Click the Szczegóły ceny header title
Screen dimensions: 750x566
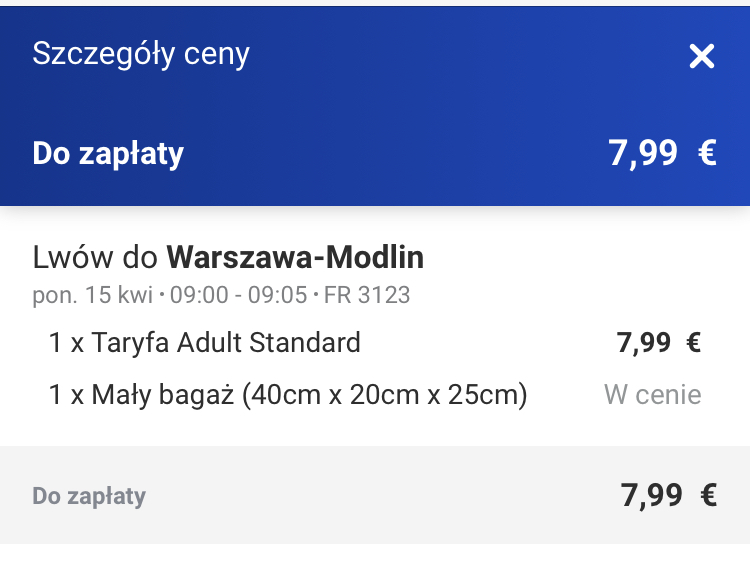coord(141,54)
